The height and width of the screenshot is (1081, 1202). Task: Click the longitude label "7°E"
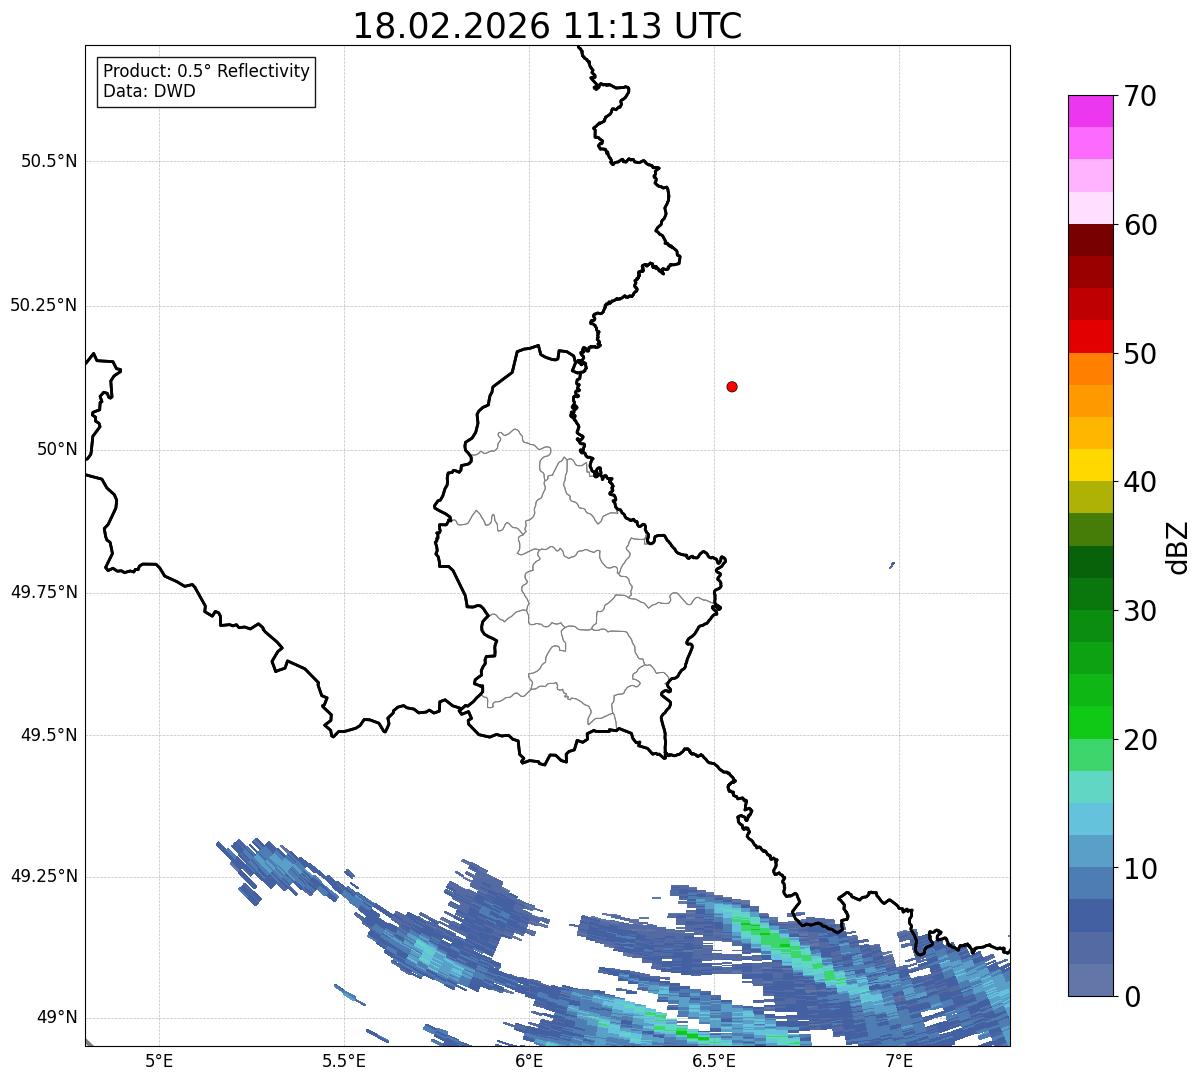tap(899, 1061)
